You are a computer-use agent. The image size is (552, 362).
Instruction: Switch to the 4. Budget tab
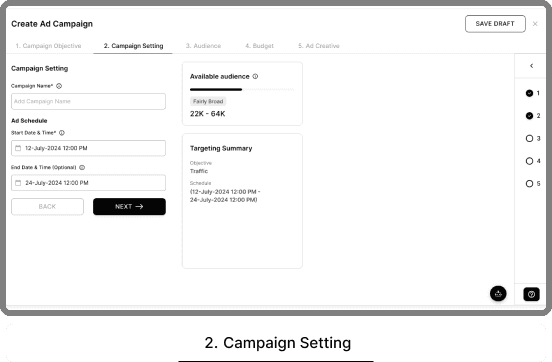(259, 46)
